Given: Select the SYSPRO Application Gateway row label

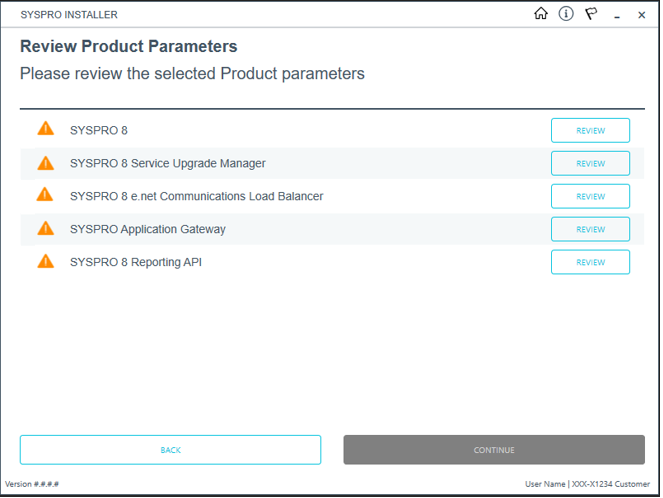Looking at the screenshot, I should click(x=147, y=229).
